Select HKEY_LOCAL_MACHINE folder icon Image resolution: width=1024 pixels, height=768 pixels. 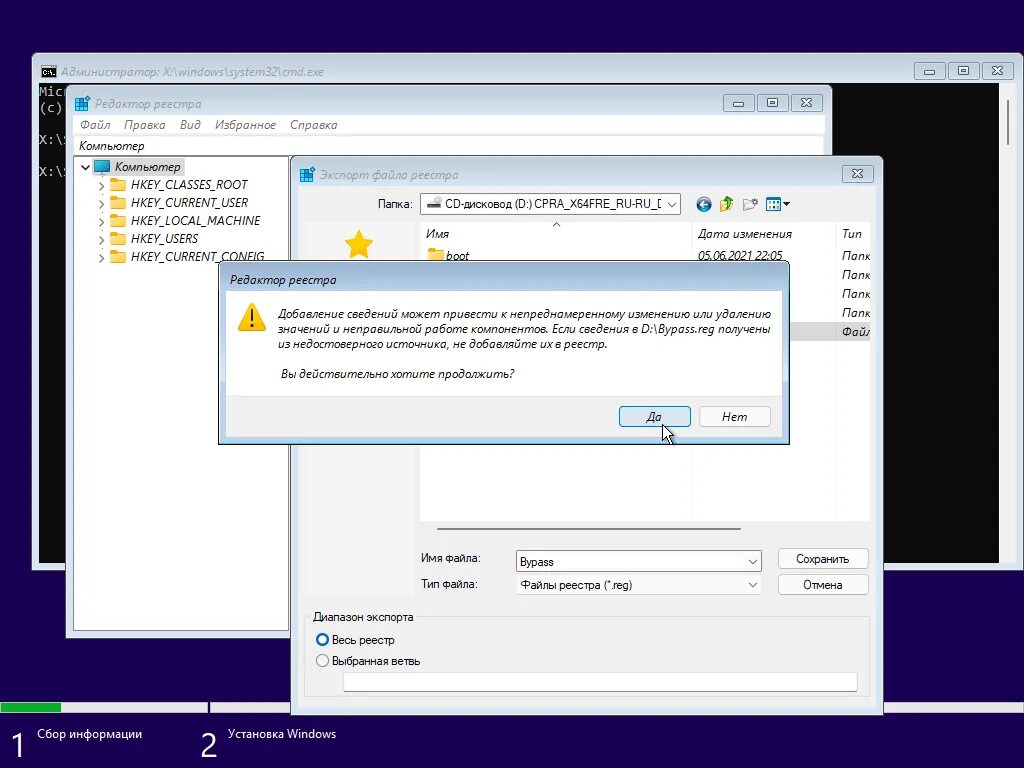118,221
